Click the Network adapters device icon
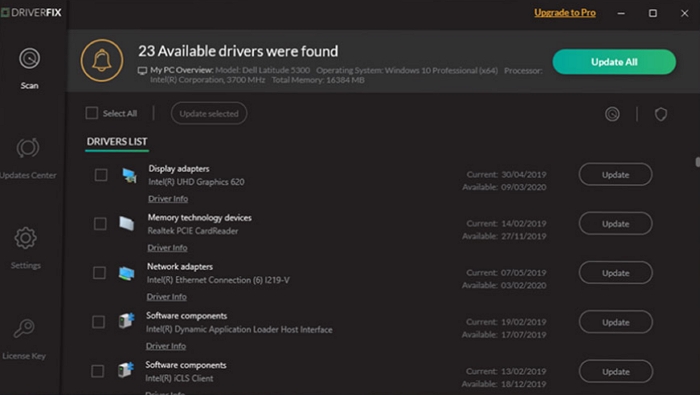This screenshot has height=395, width=700. click(126, 273)
